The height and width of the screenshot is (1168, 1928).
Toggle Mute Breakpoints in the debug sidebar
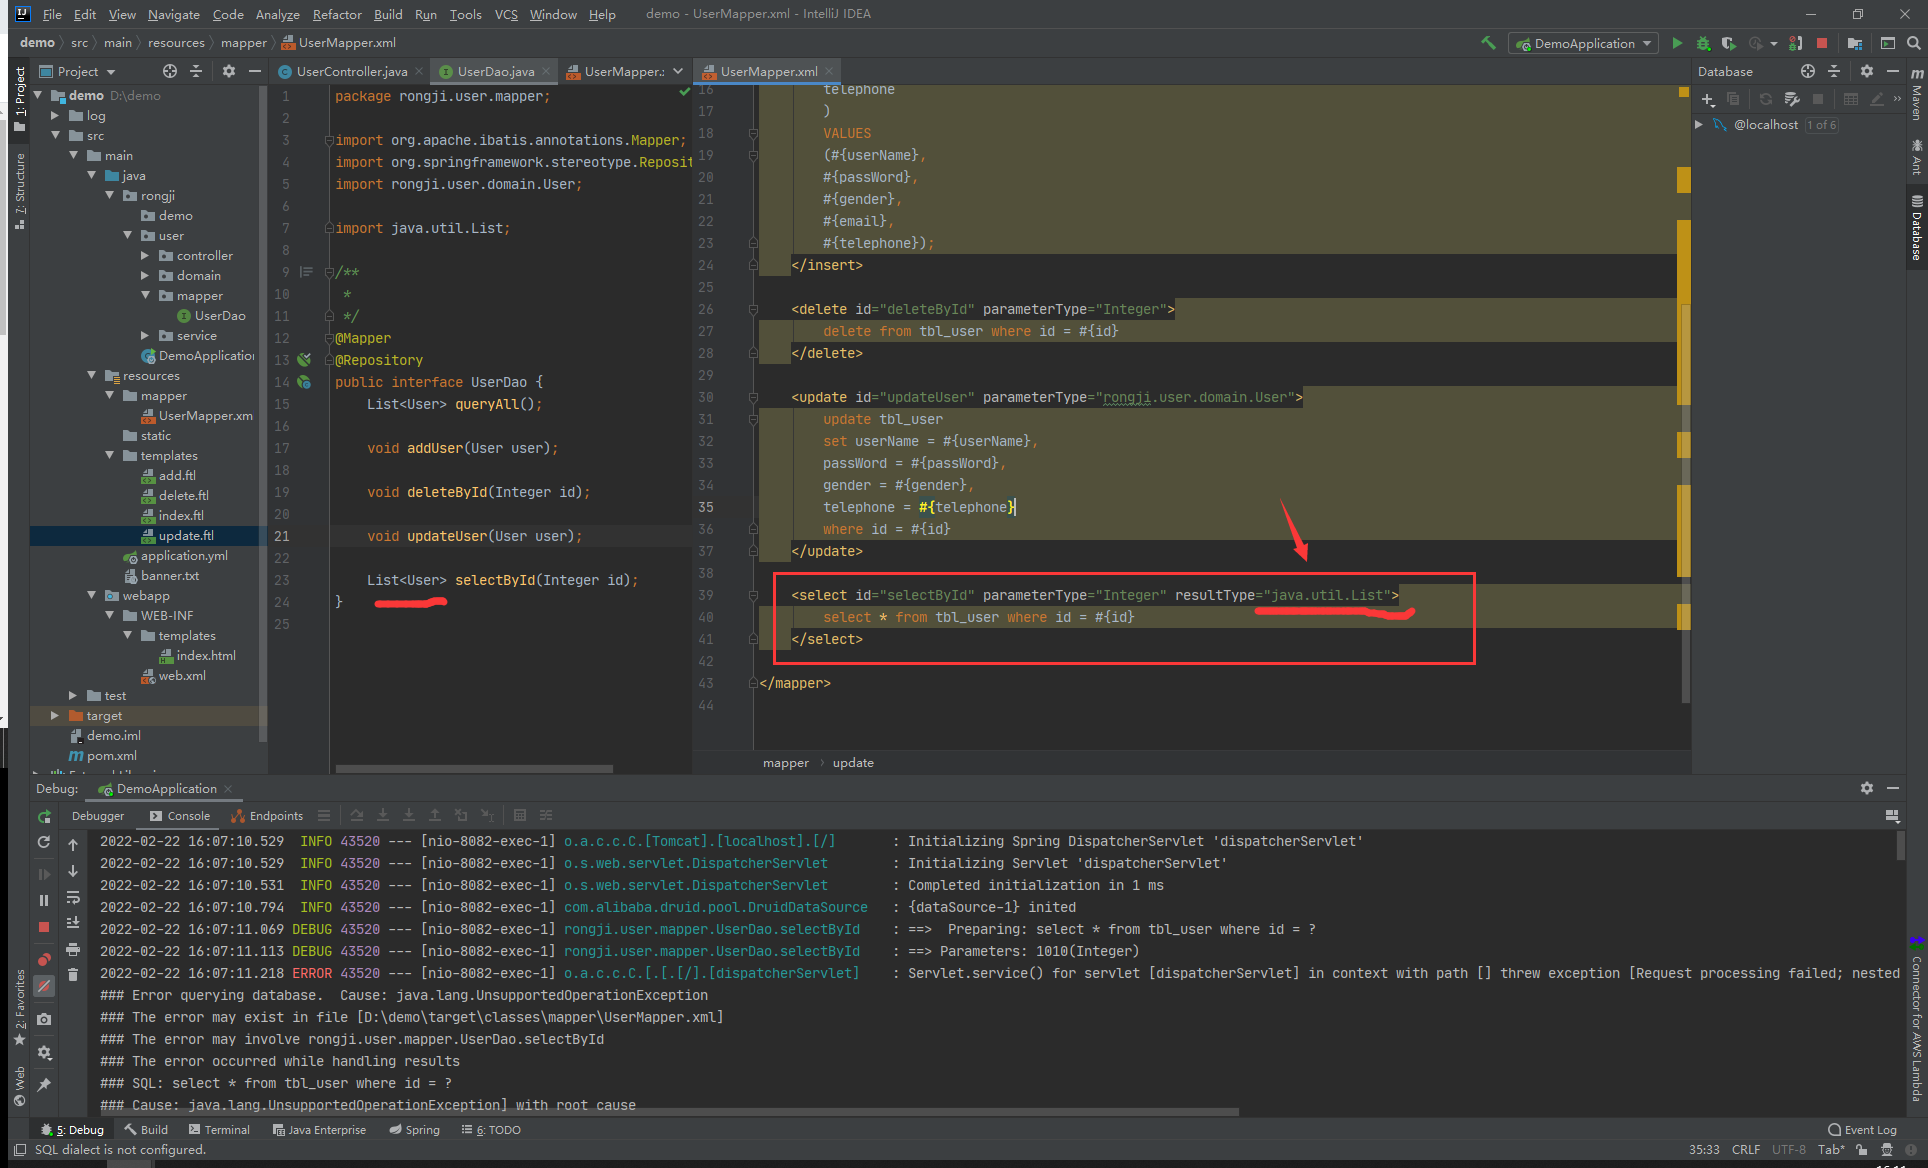pos(44,986)
